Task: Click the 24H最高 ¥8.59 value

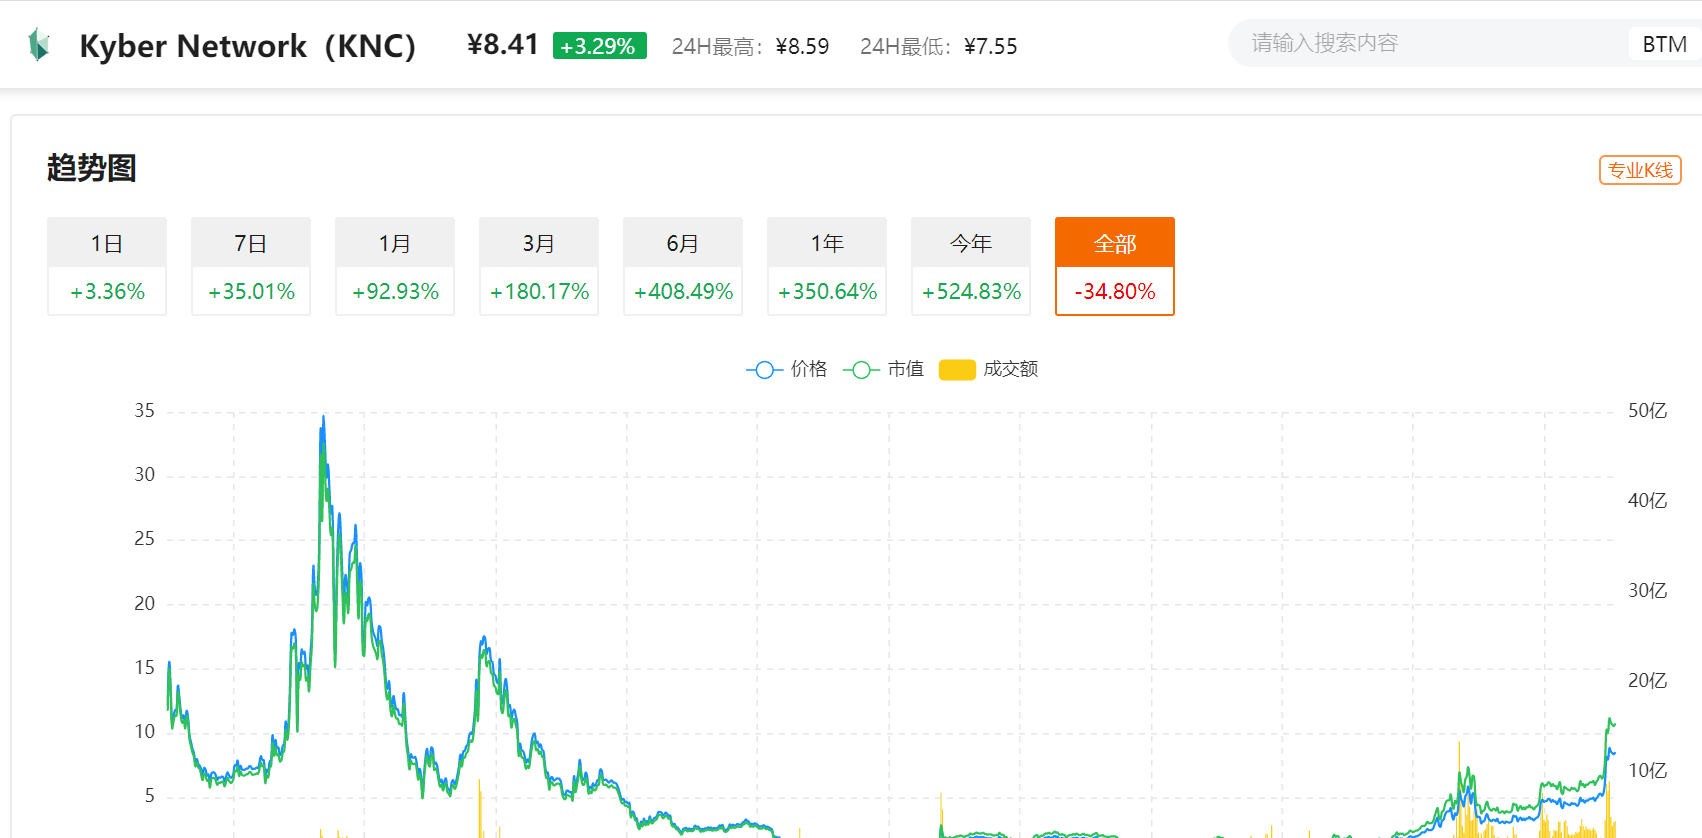Action: click(802, 46)
